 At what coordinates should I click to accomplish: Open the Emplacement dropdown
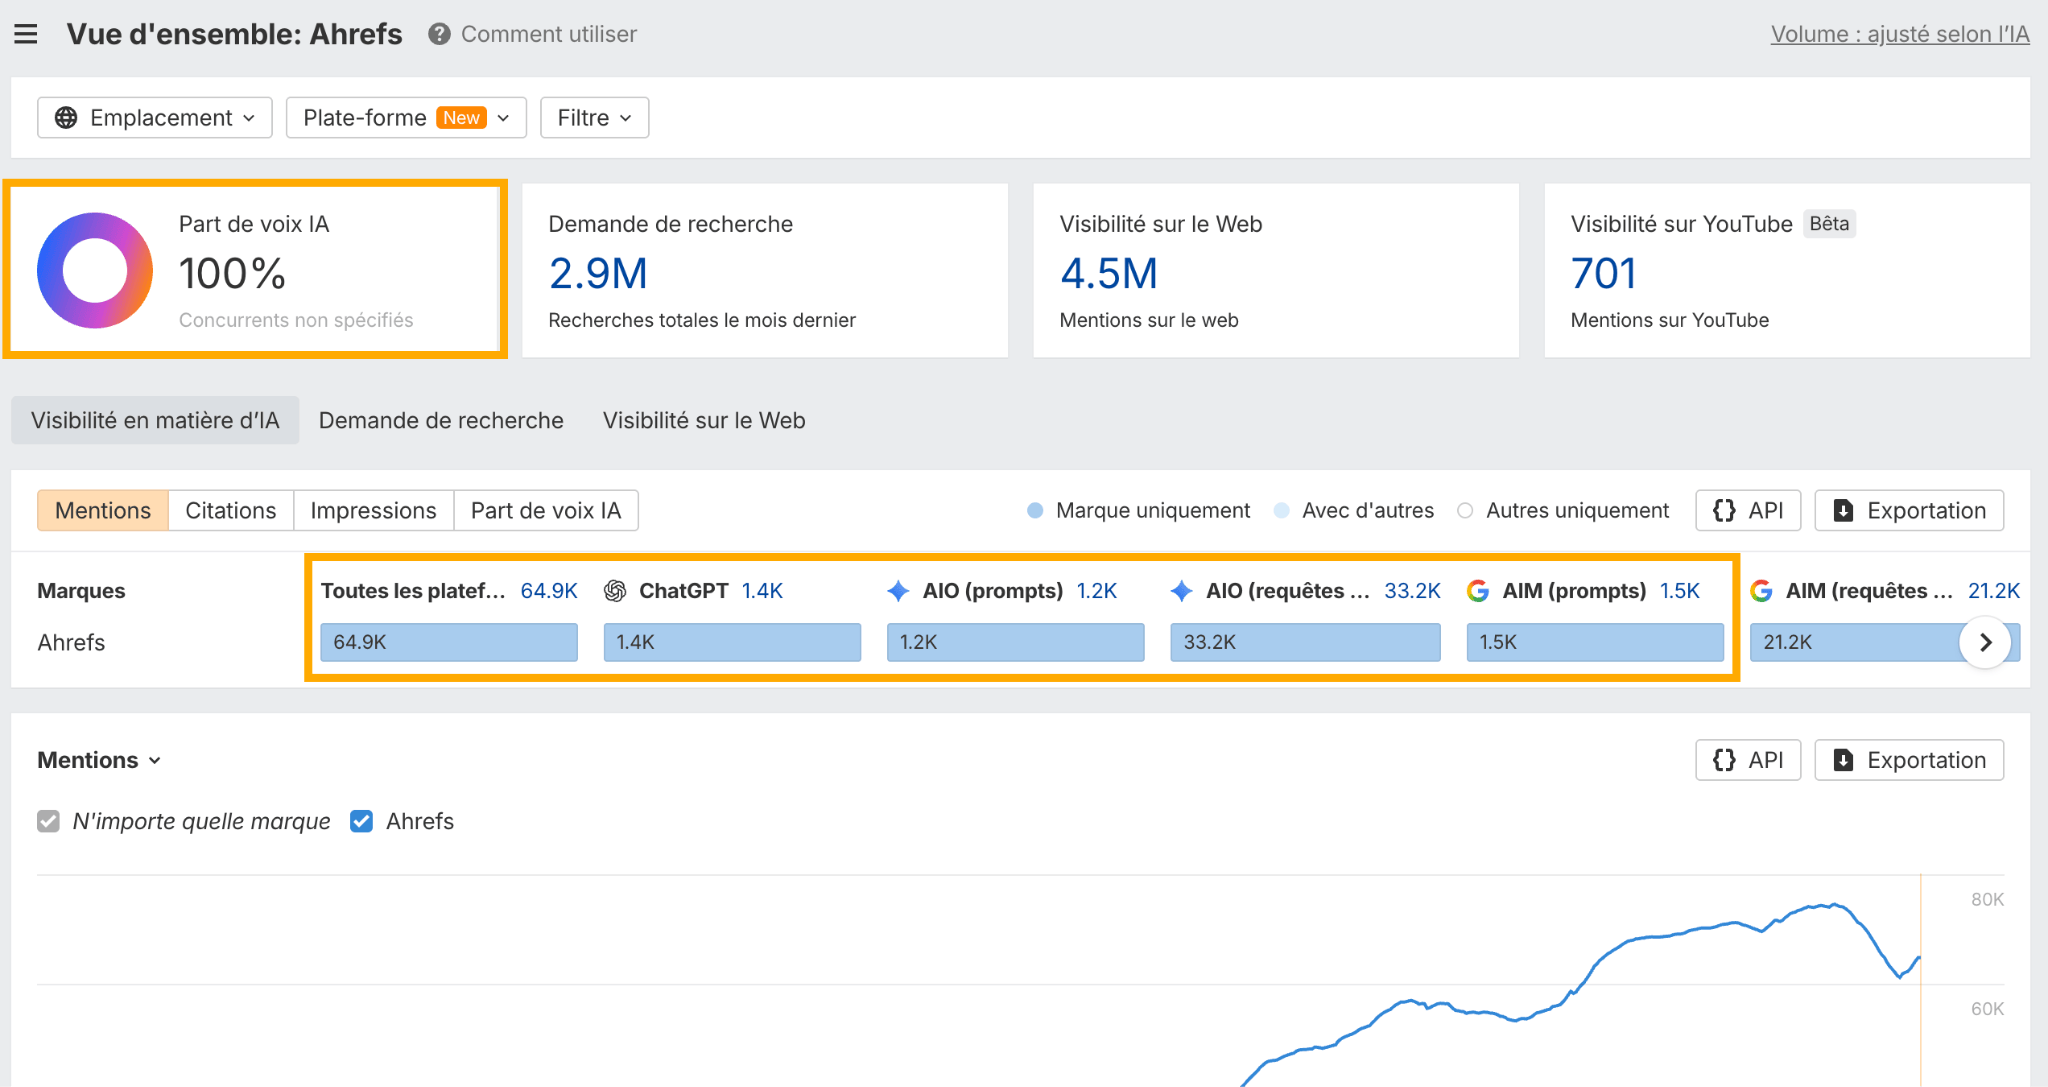pyautogui.click(x=155, y=118)
